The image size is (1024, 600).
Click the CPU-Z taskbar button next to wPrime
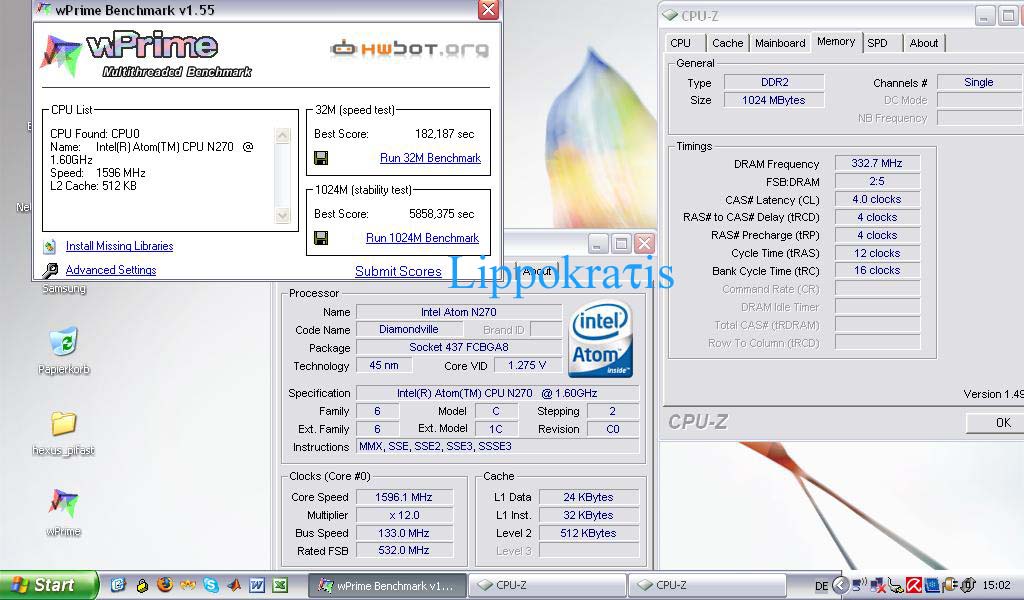546,586
